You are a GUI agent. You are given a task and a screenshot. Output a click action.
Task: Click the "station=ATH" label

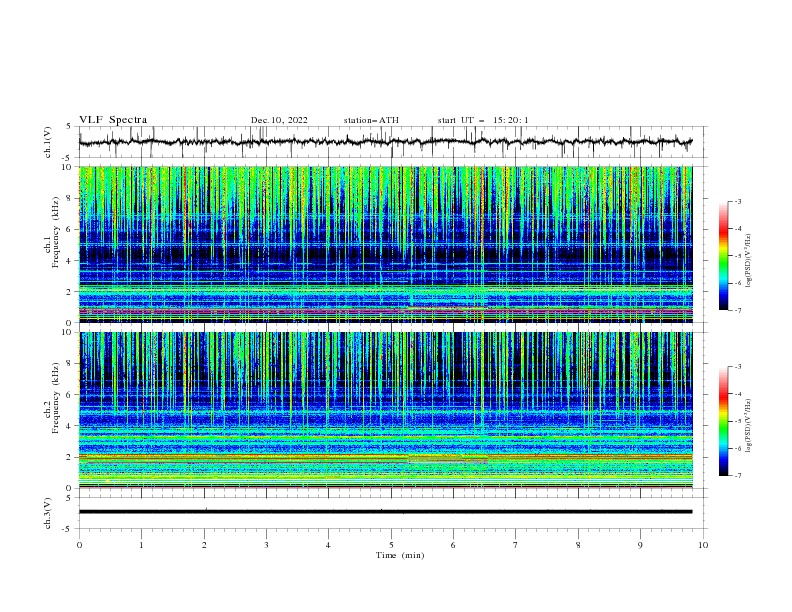click(x=371, y=120)
